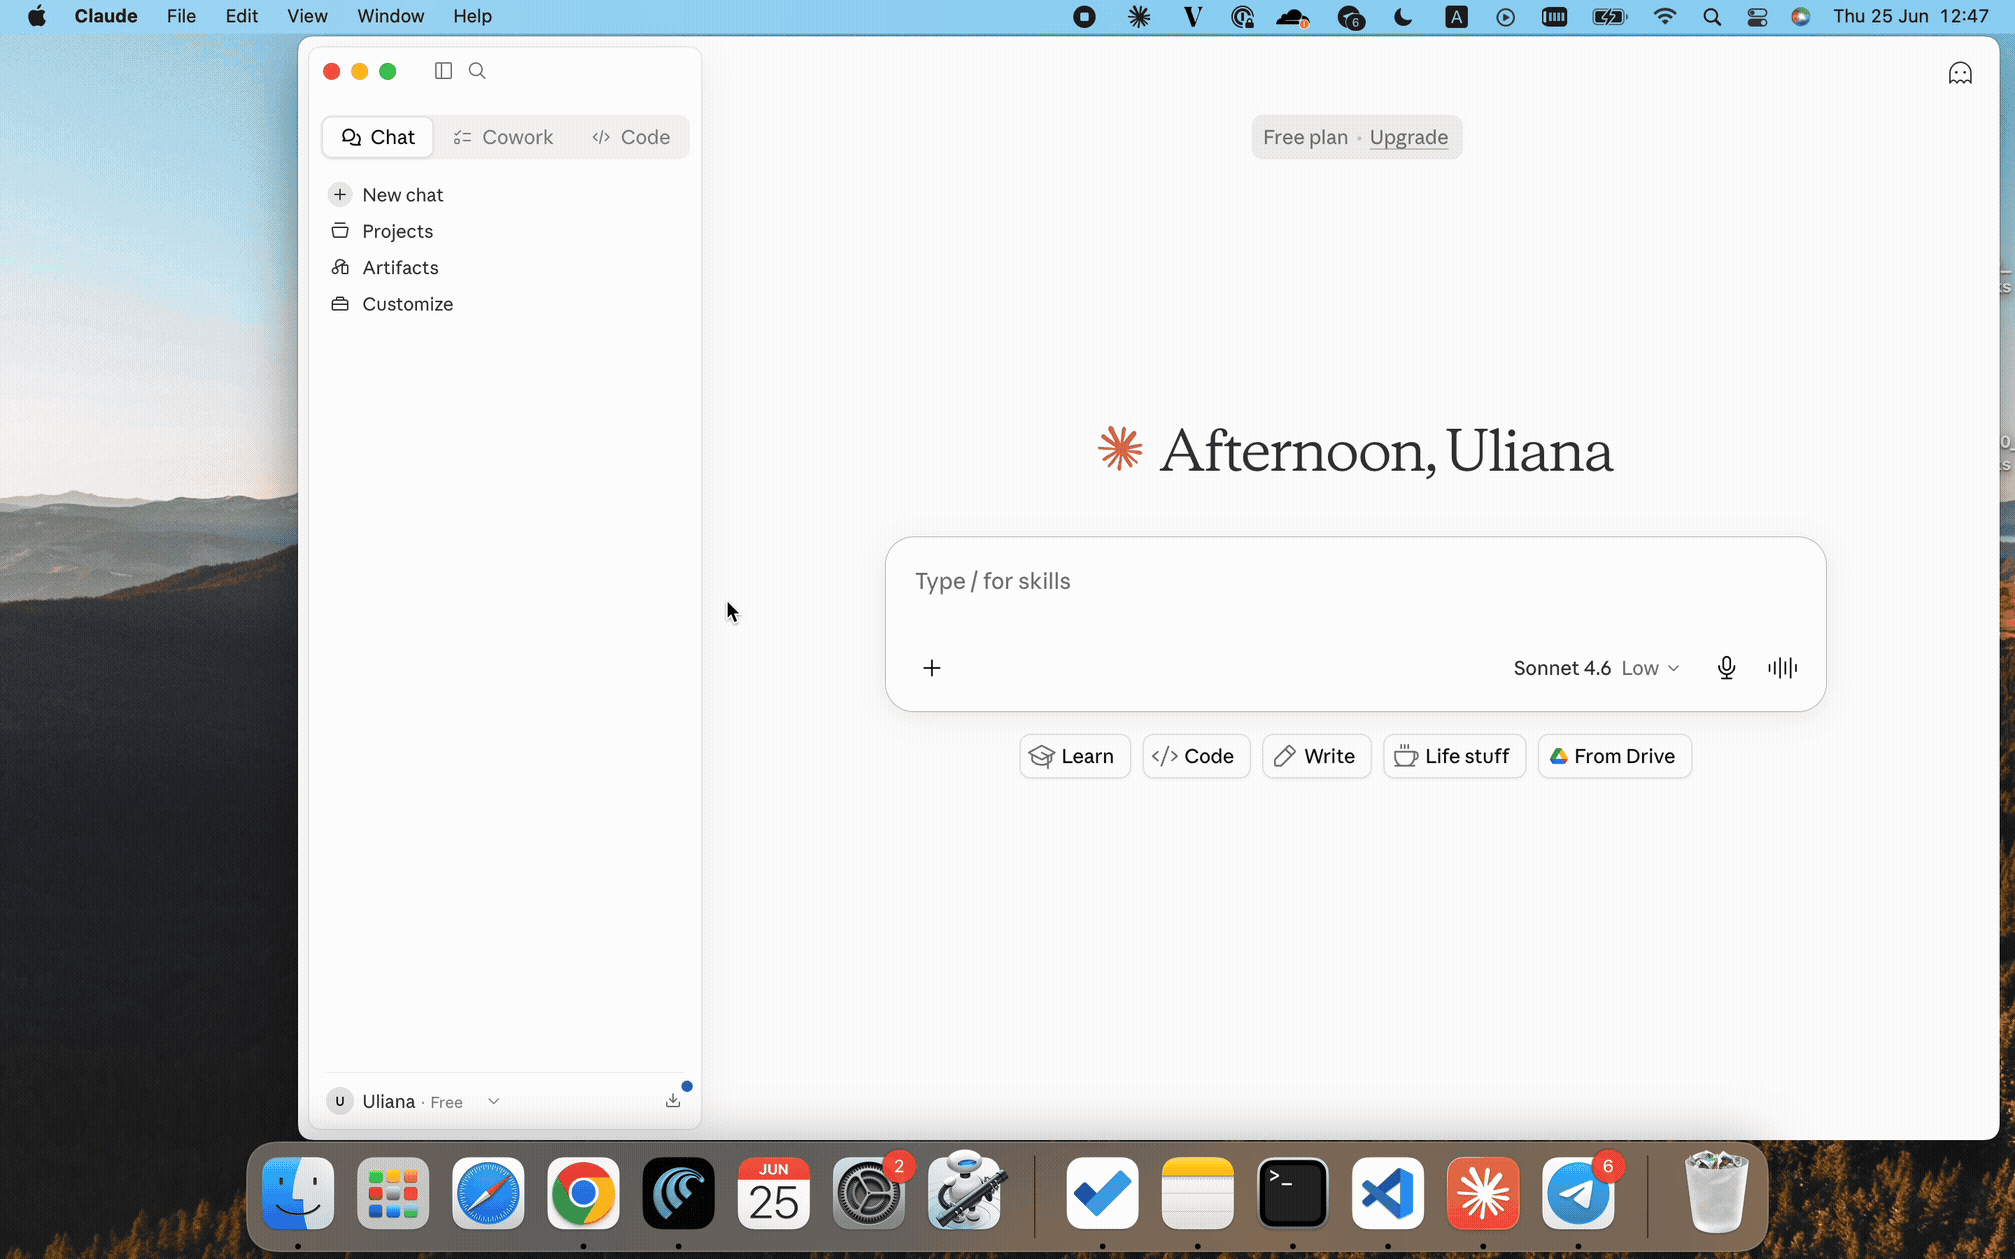Screen dimensions: 2015x1259
Task: Click the plus attachment icon in composer
Action: point(932,668)
